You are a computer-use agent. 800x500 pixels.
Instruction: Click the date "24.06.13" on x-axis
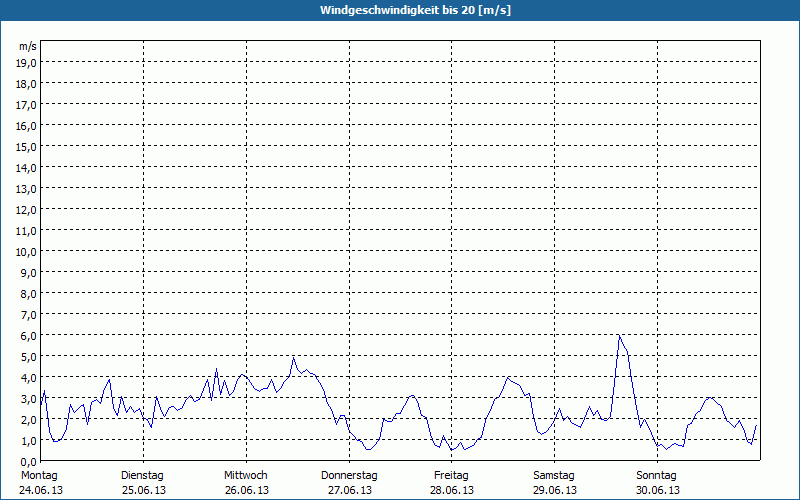(x=39, y=490)
